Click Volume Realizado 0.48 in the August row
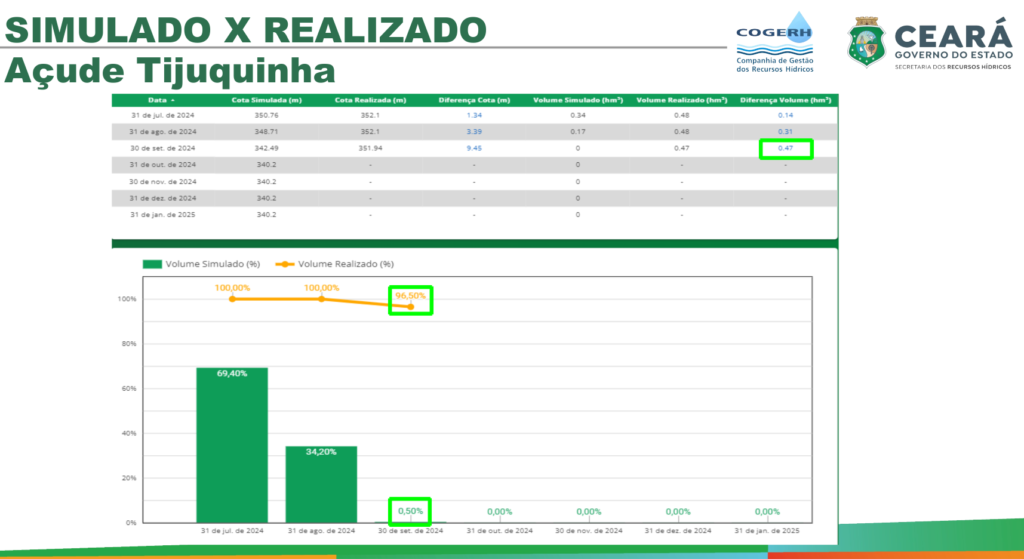Viewport: 1024px width, 559px height. point(682,132)
